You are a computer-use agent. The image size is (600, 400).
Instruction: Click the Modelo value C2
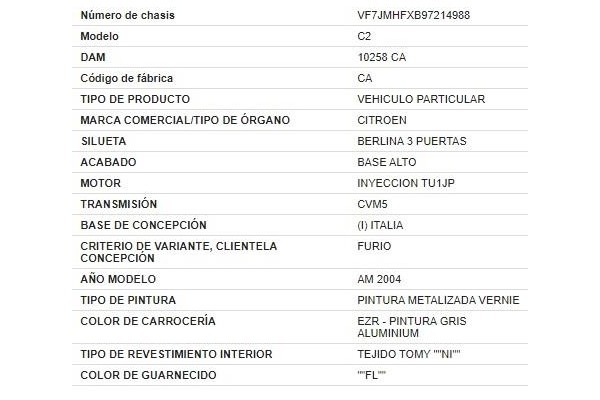tap(364, 36)
